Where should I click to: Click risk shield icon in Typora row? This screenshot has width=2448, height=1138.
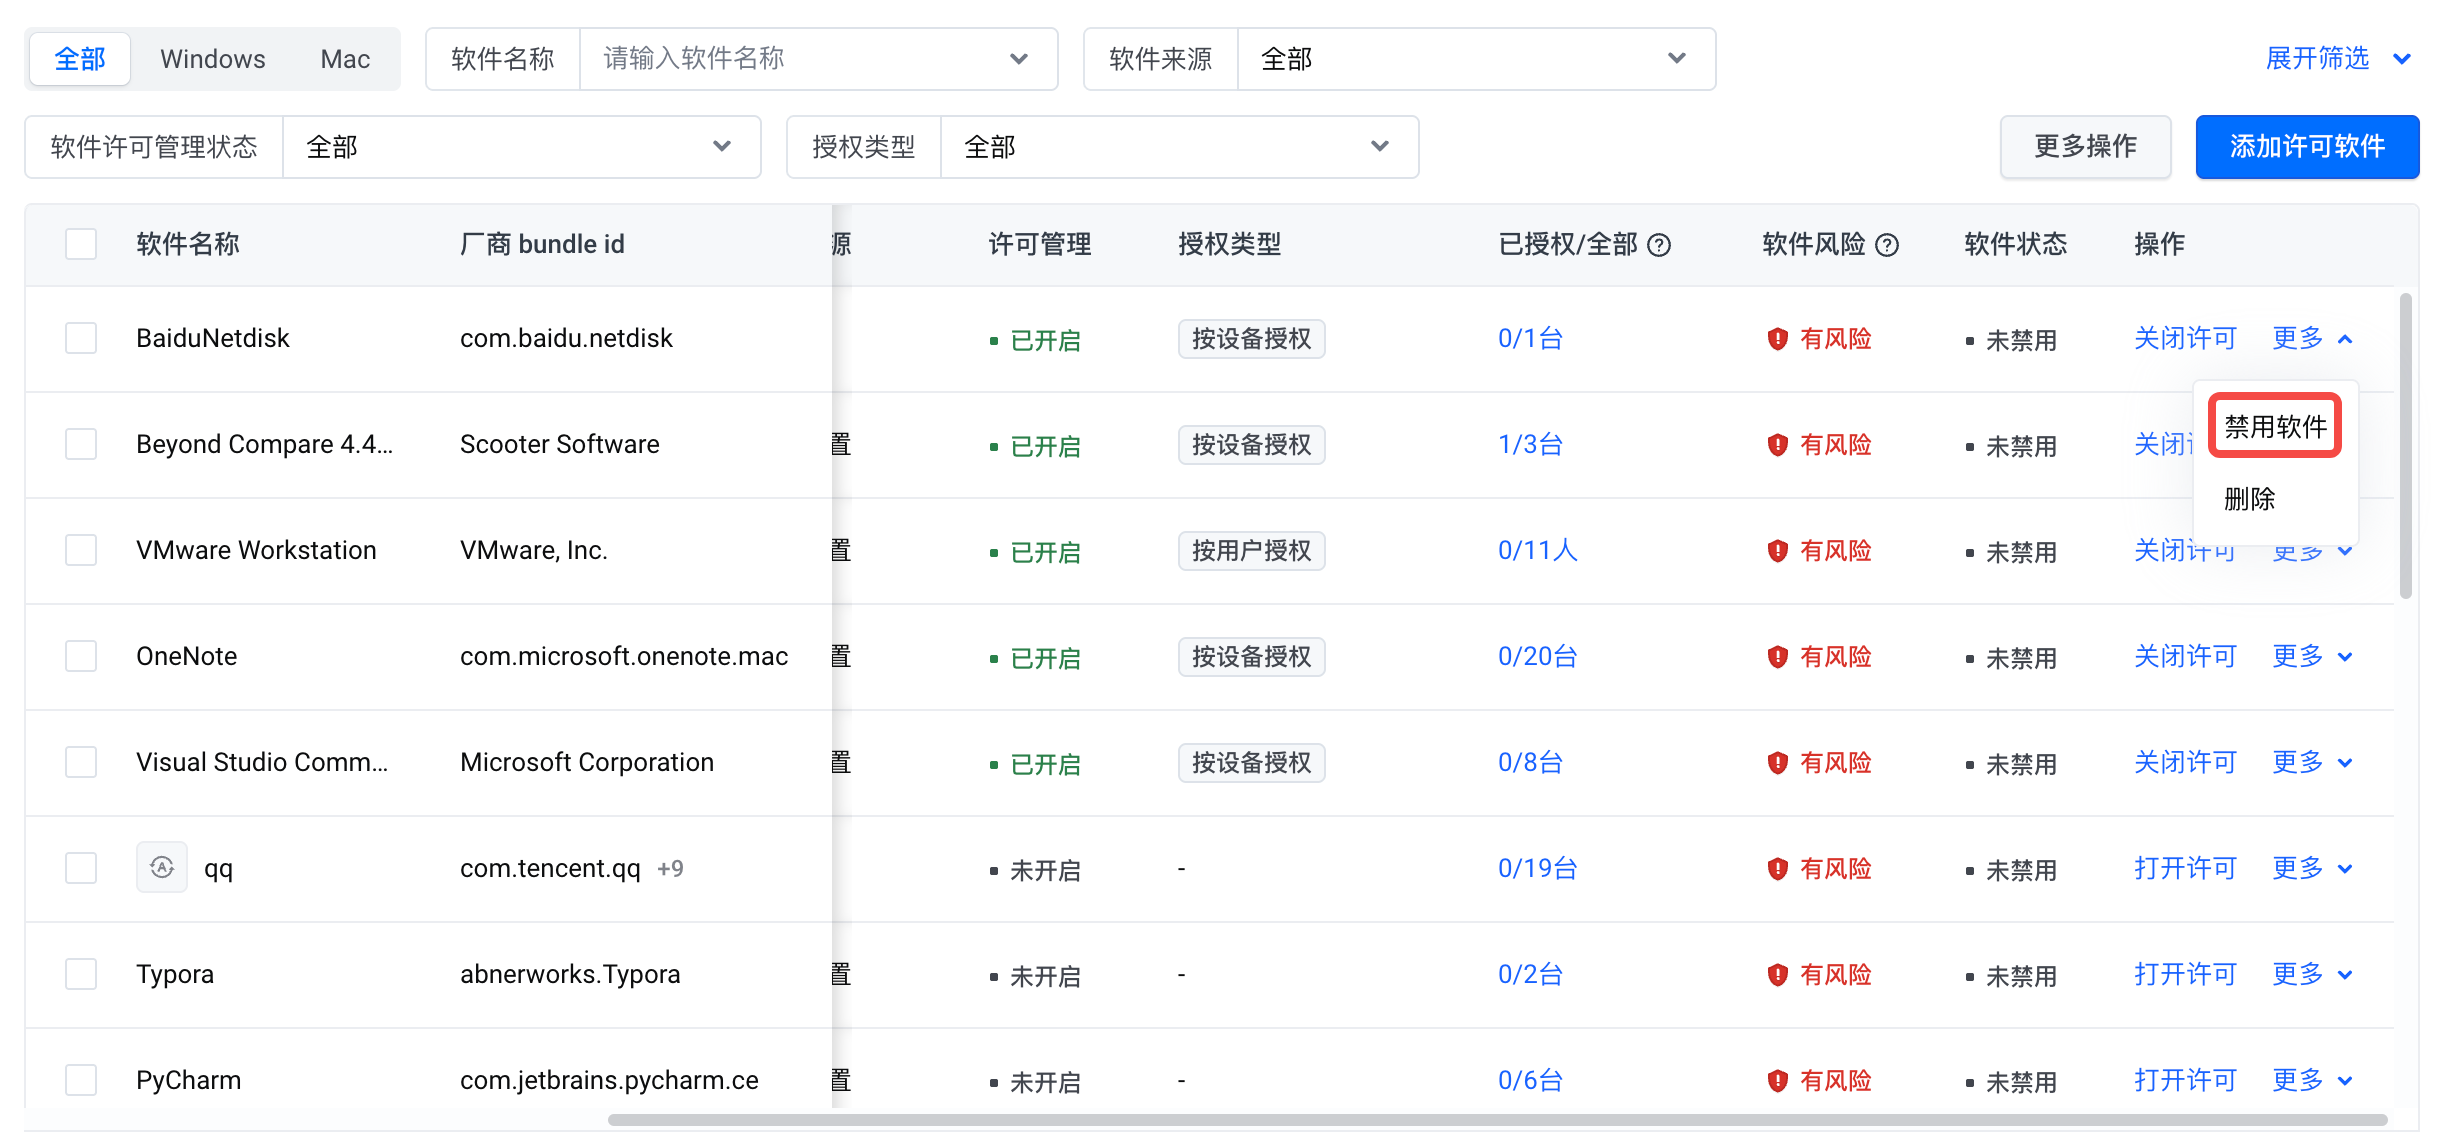[x=1777, y=975]
